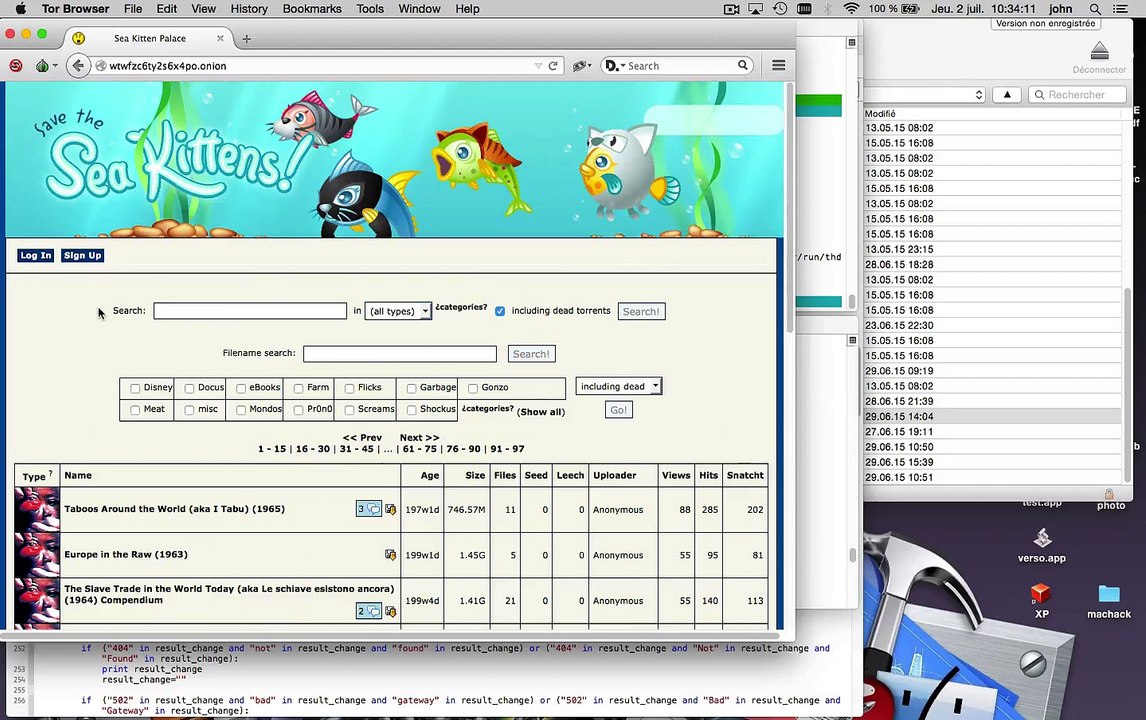
Task: Click the NoScript icon in browser toolbar
Action: pos(15,66)
